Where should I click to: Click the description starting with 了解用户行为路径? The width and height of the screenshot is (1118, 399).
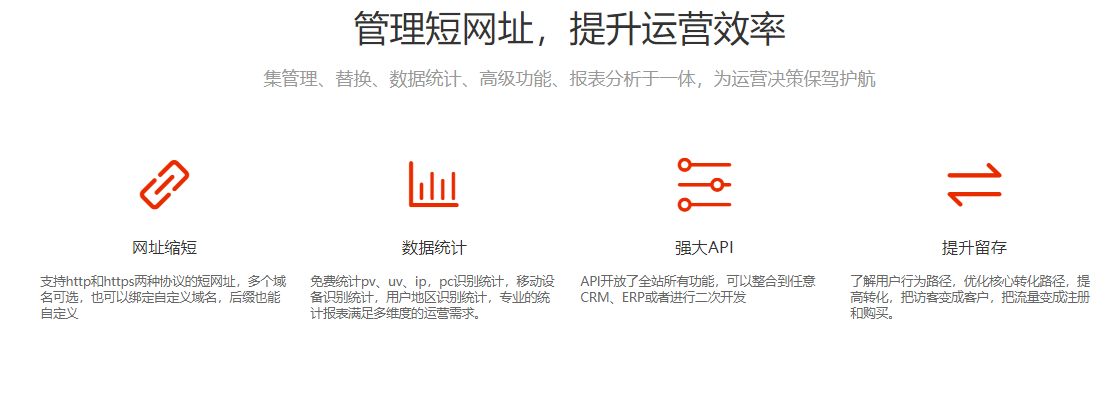970,296
